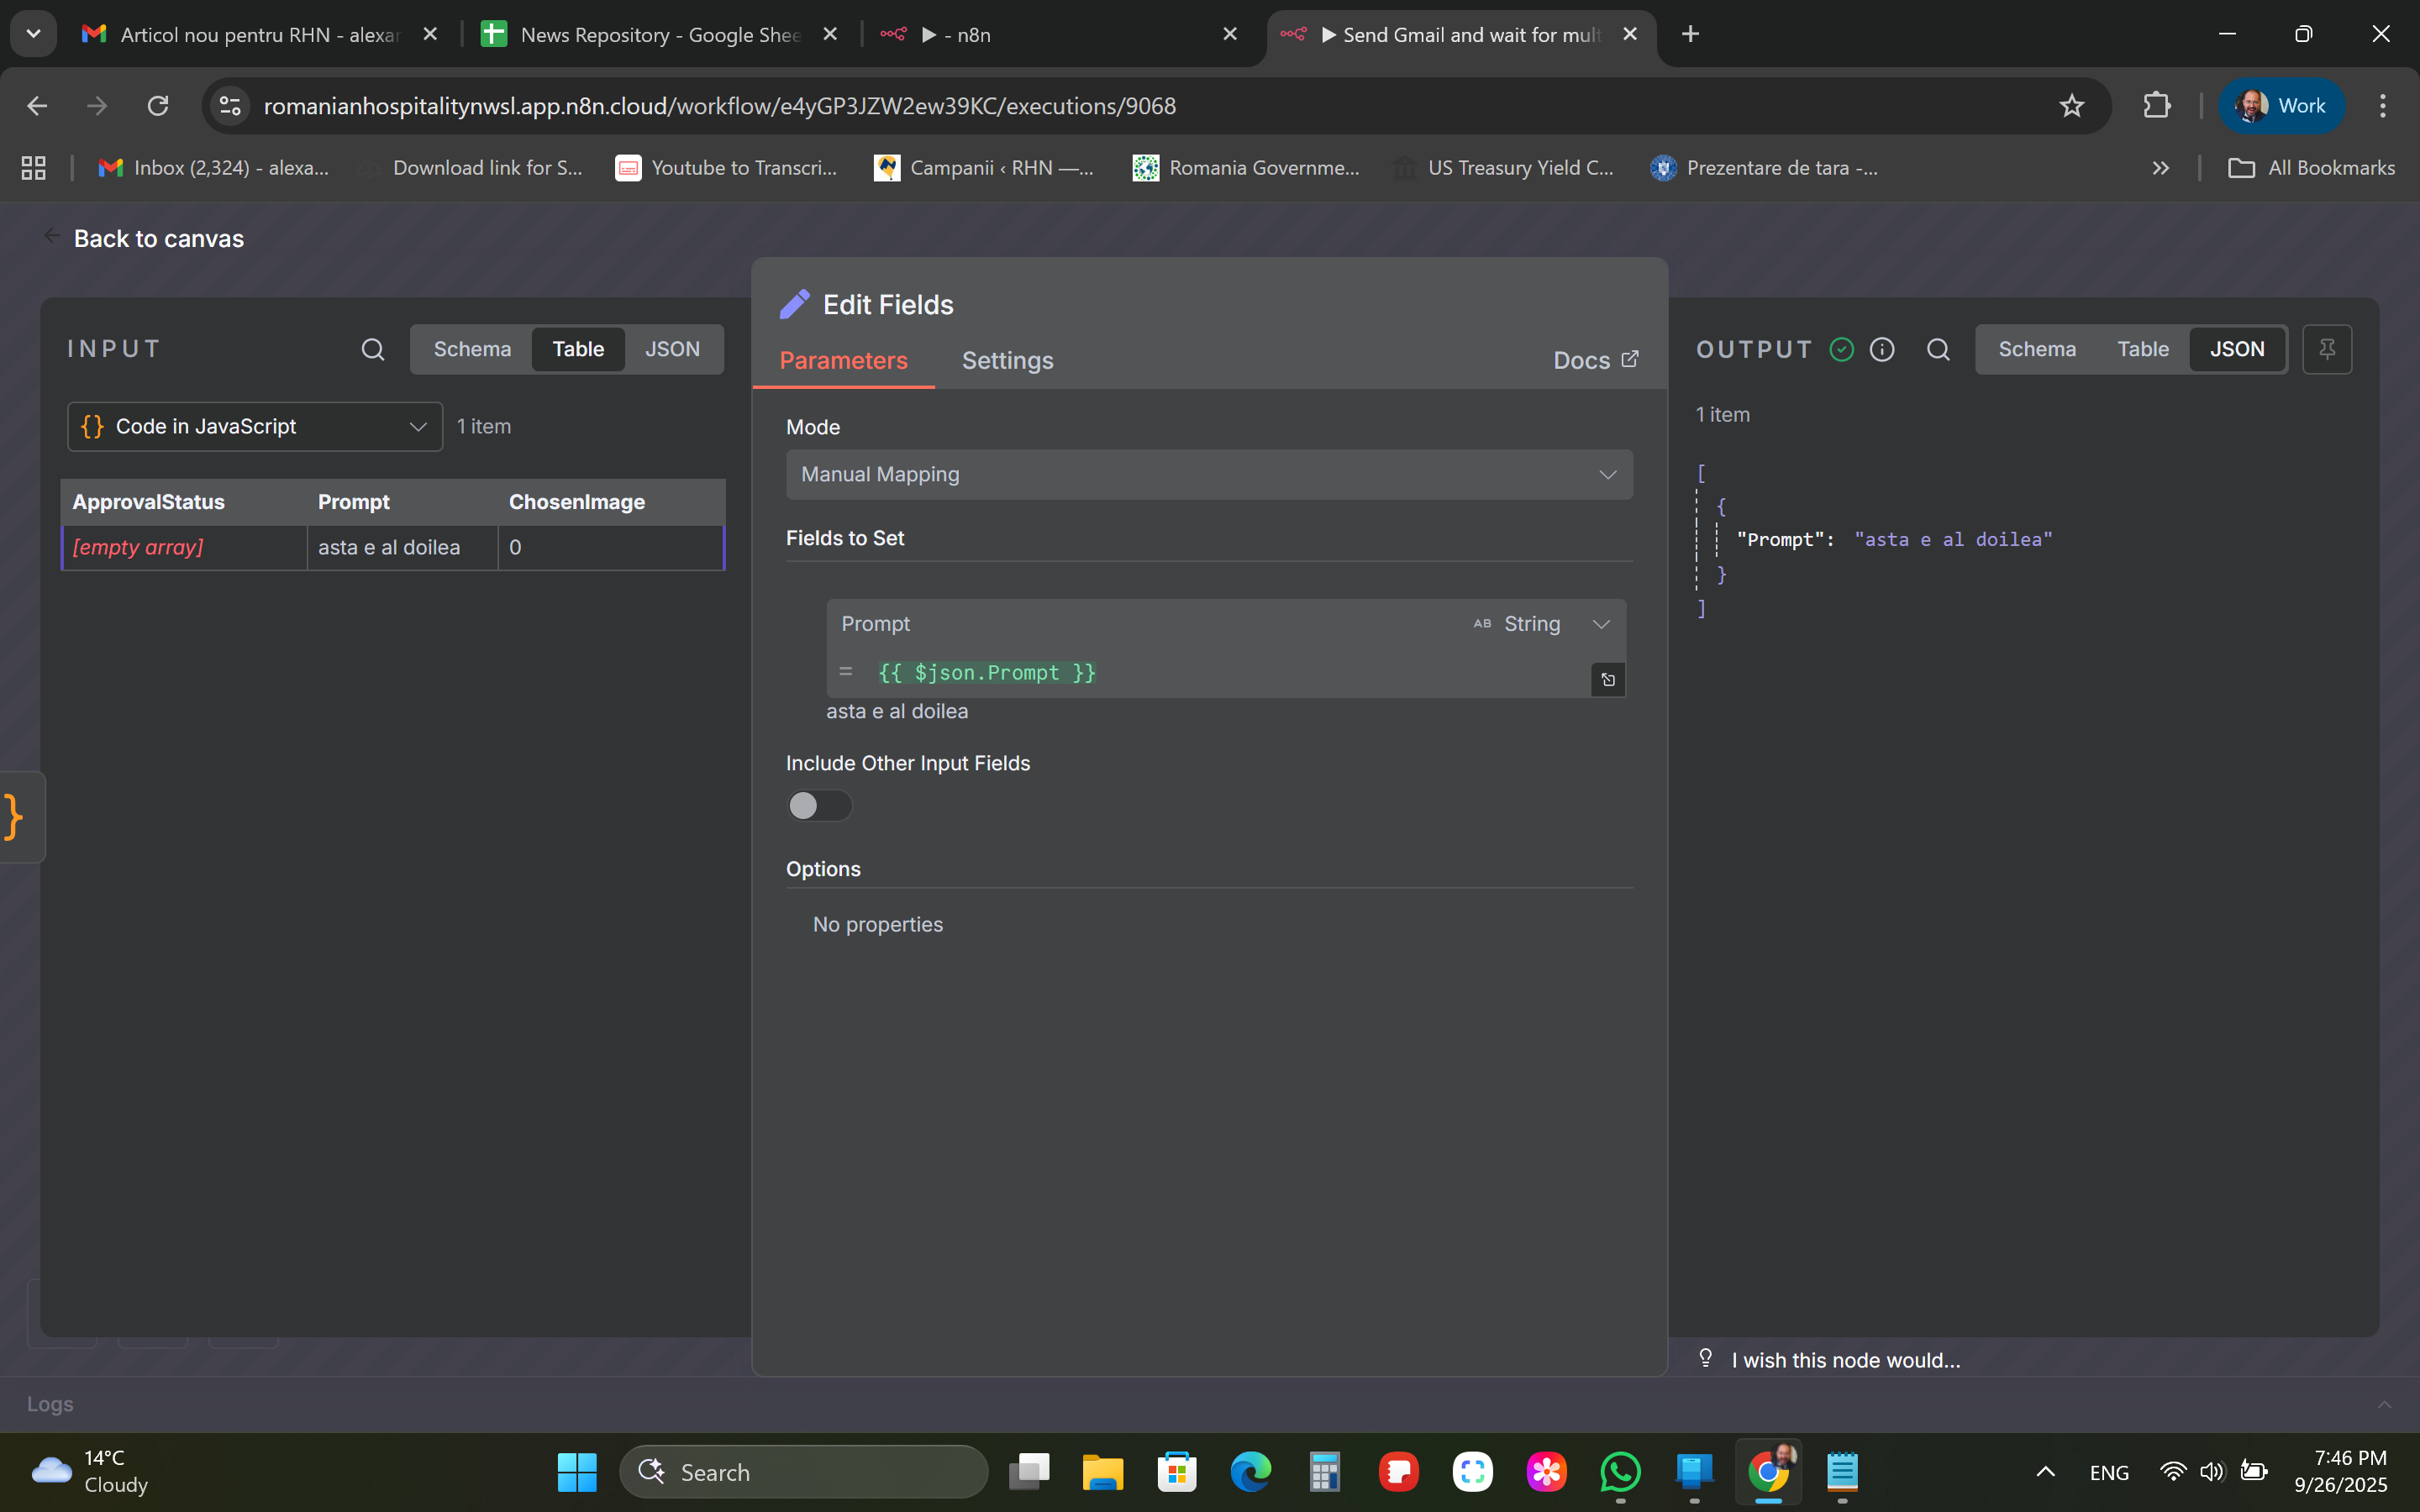The width and height of the screenshot is (2420, 1512).
Task: Click the output panel search icon
Action: [x=1937, y=349]
